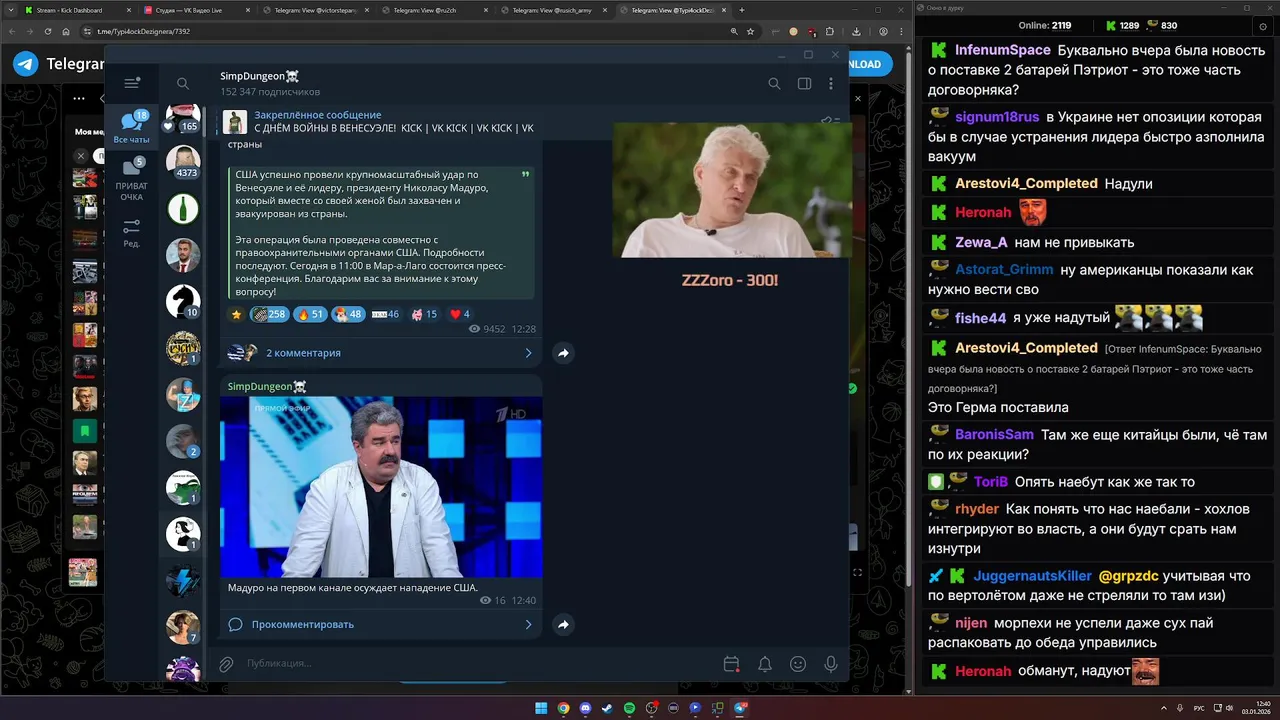Click username InfenumSpace in chat
The height and width of the screenshot is (720, 1280).
pos(1002,50)
